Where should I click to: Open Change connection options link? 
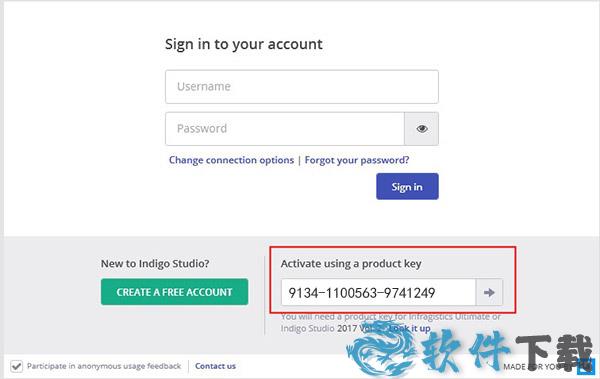click(x=231, y=160)
